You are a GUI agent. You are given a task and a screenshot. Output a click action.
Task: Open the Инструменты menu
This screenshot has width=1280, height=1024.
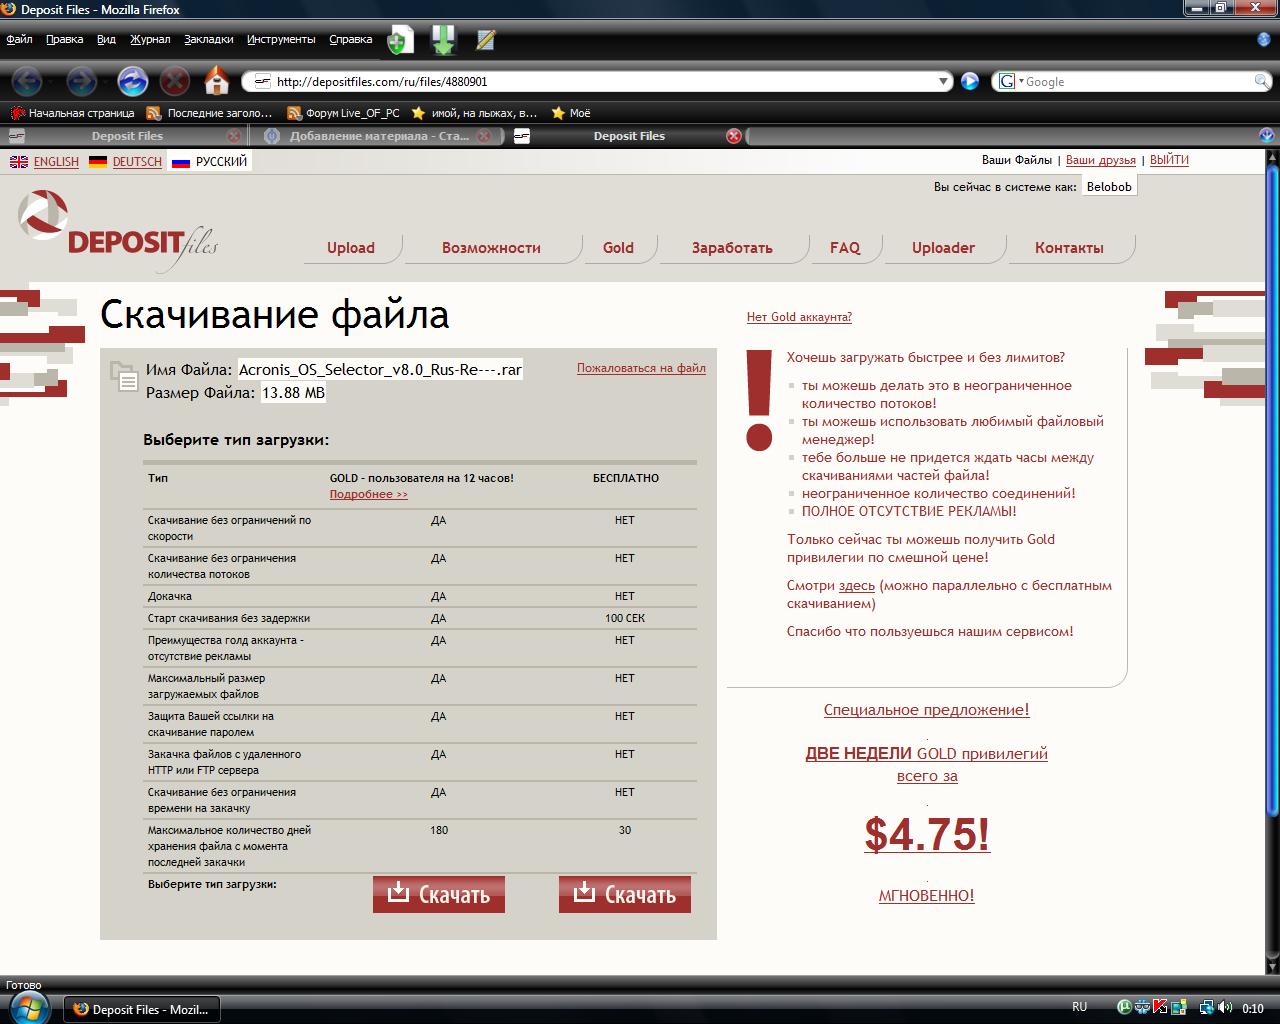[x=281, y=40]
